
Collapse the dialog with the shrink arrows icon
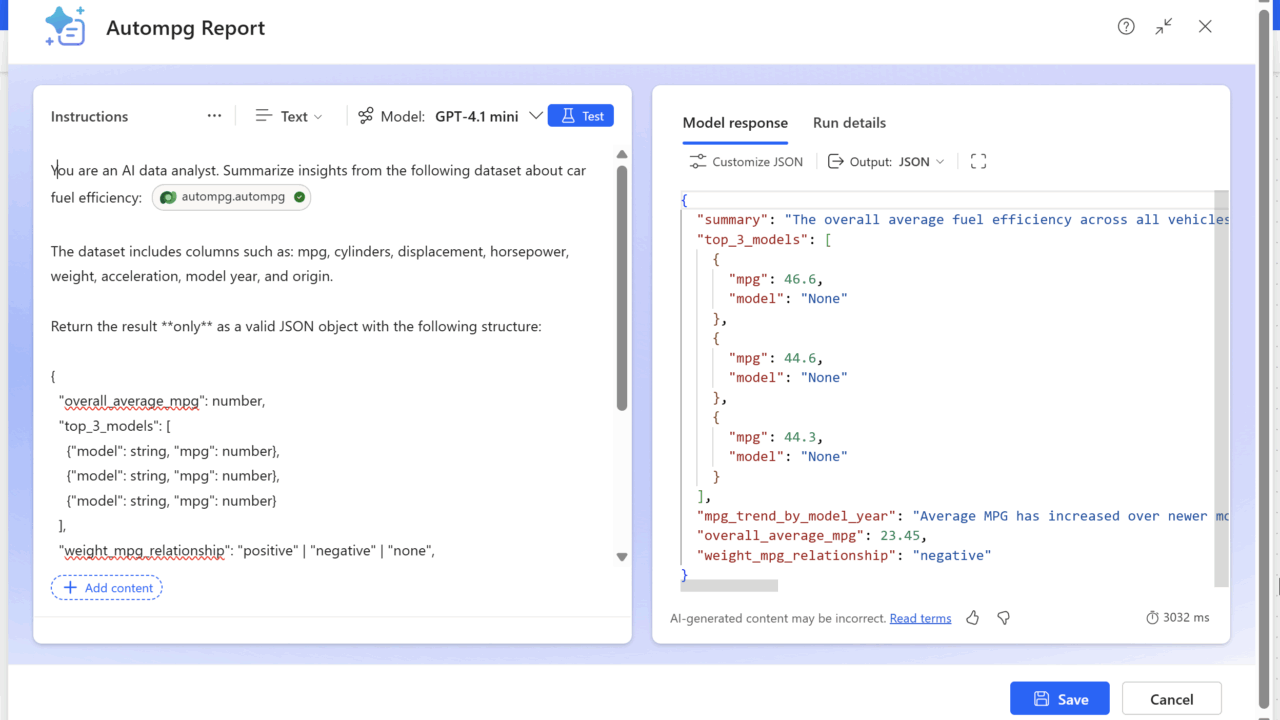1164,27
